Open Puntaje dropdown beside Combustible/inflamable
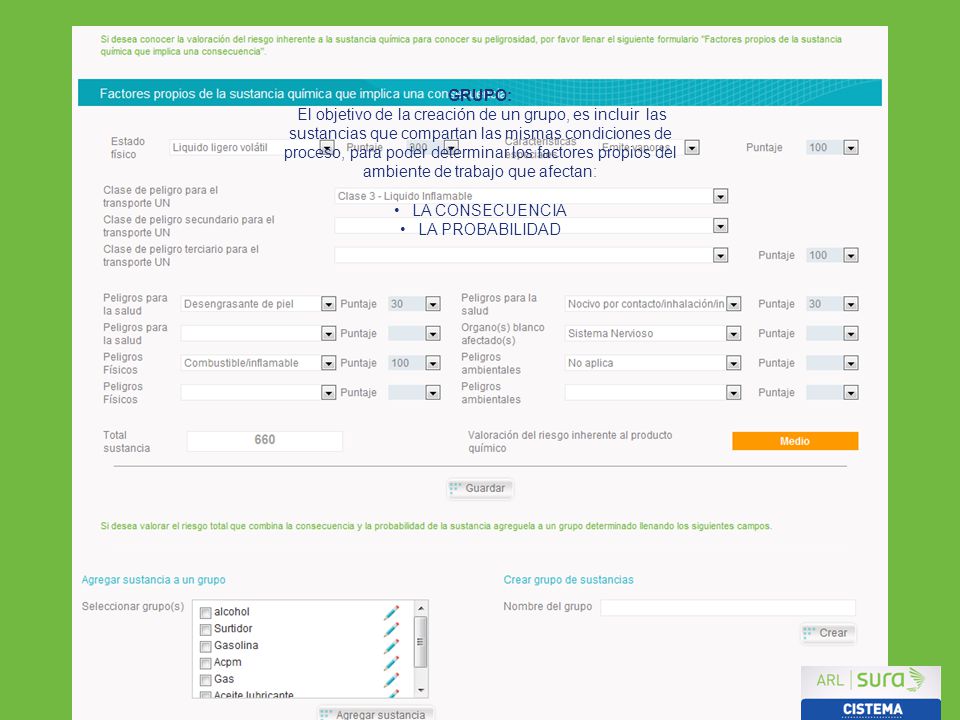Image resolution: width=960 pixels, height=720 pixels. click(433, 363)
